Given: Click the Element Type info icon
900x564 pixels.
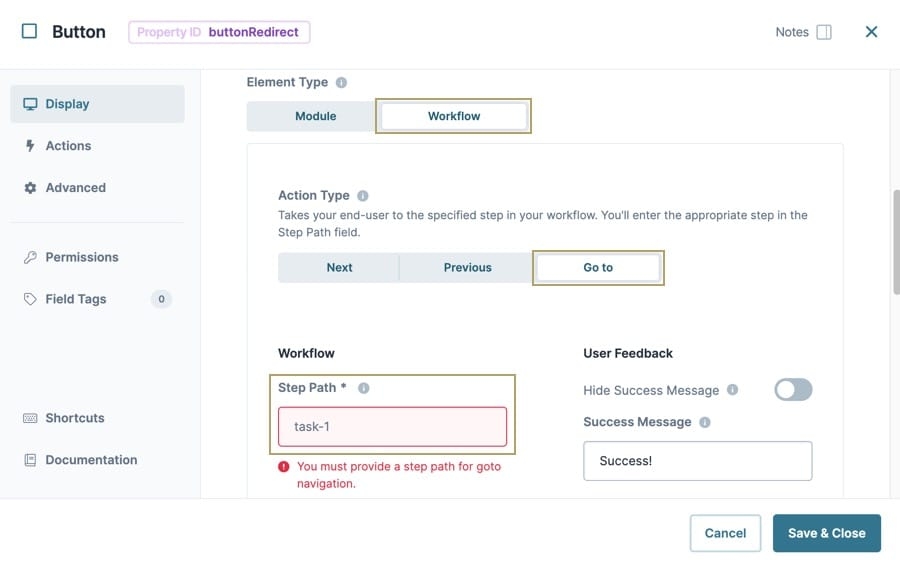Looking at the screenshot, I should (341, 83).
